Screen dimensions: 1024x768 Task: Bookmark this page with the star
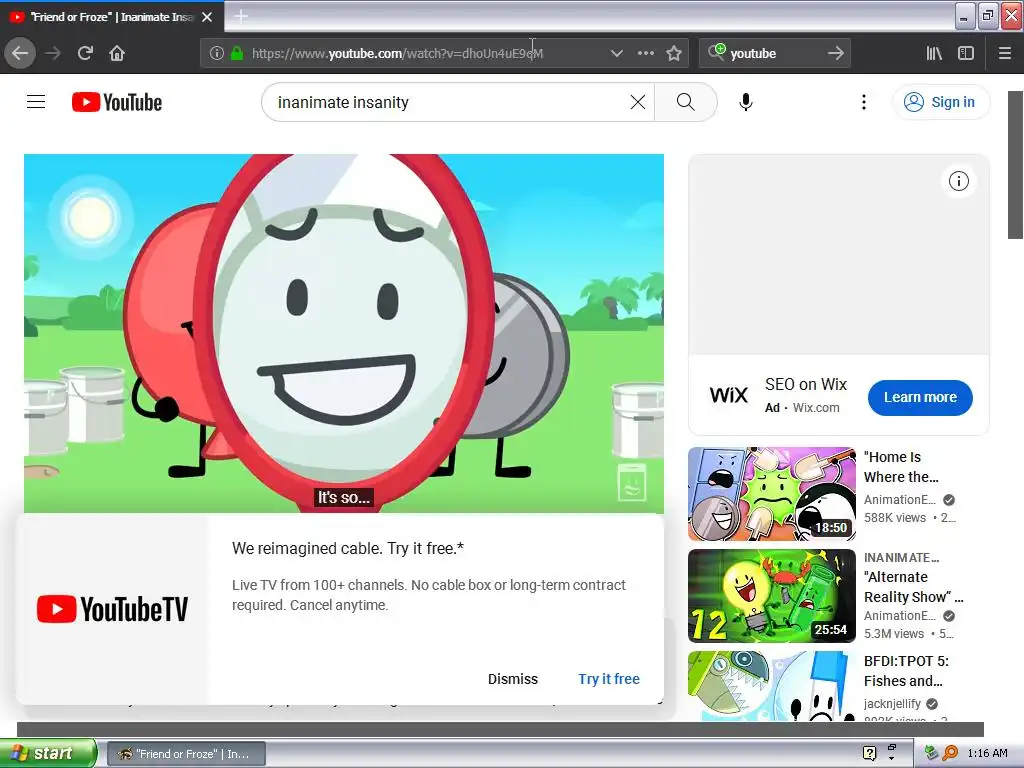(674, 54)
